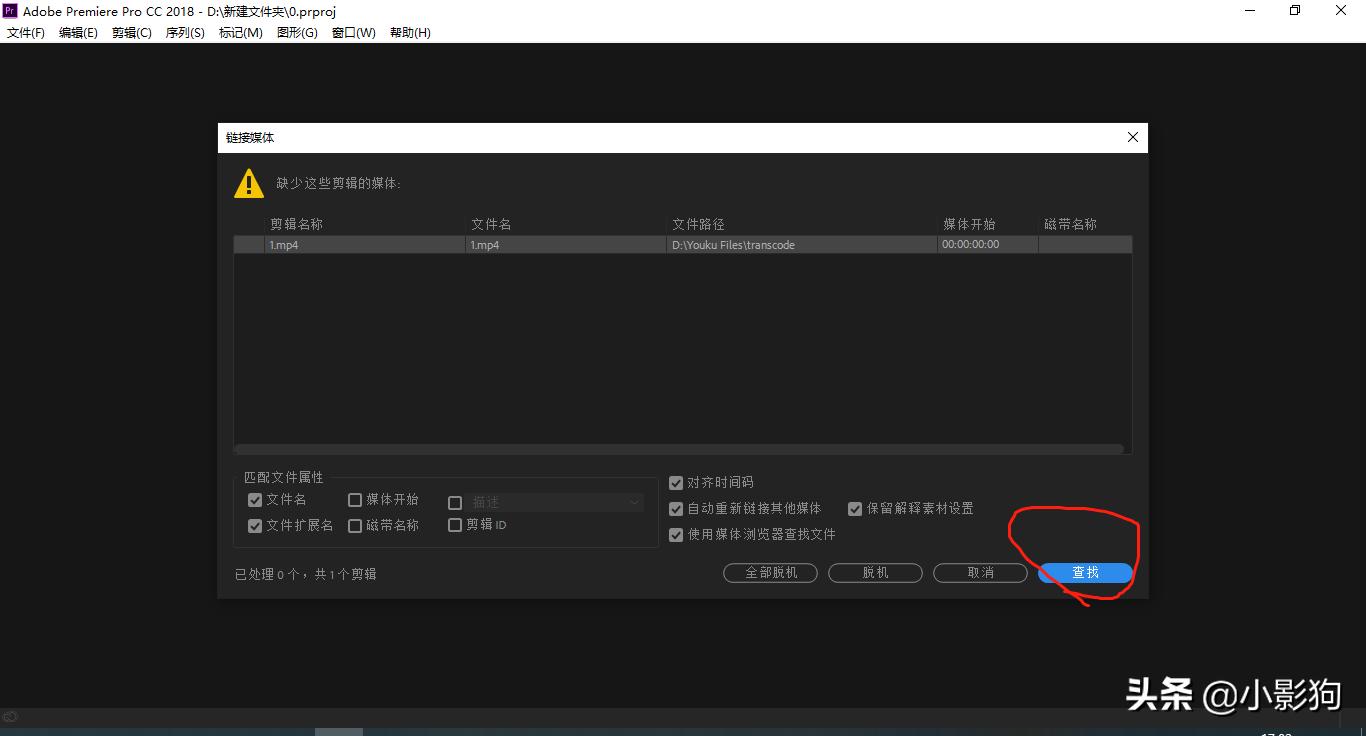Enable the 剪辑 ID checkbox
The image size is (1366, 736).
click(455, 524)
